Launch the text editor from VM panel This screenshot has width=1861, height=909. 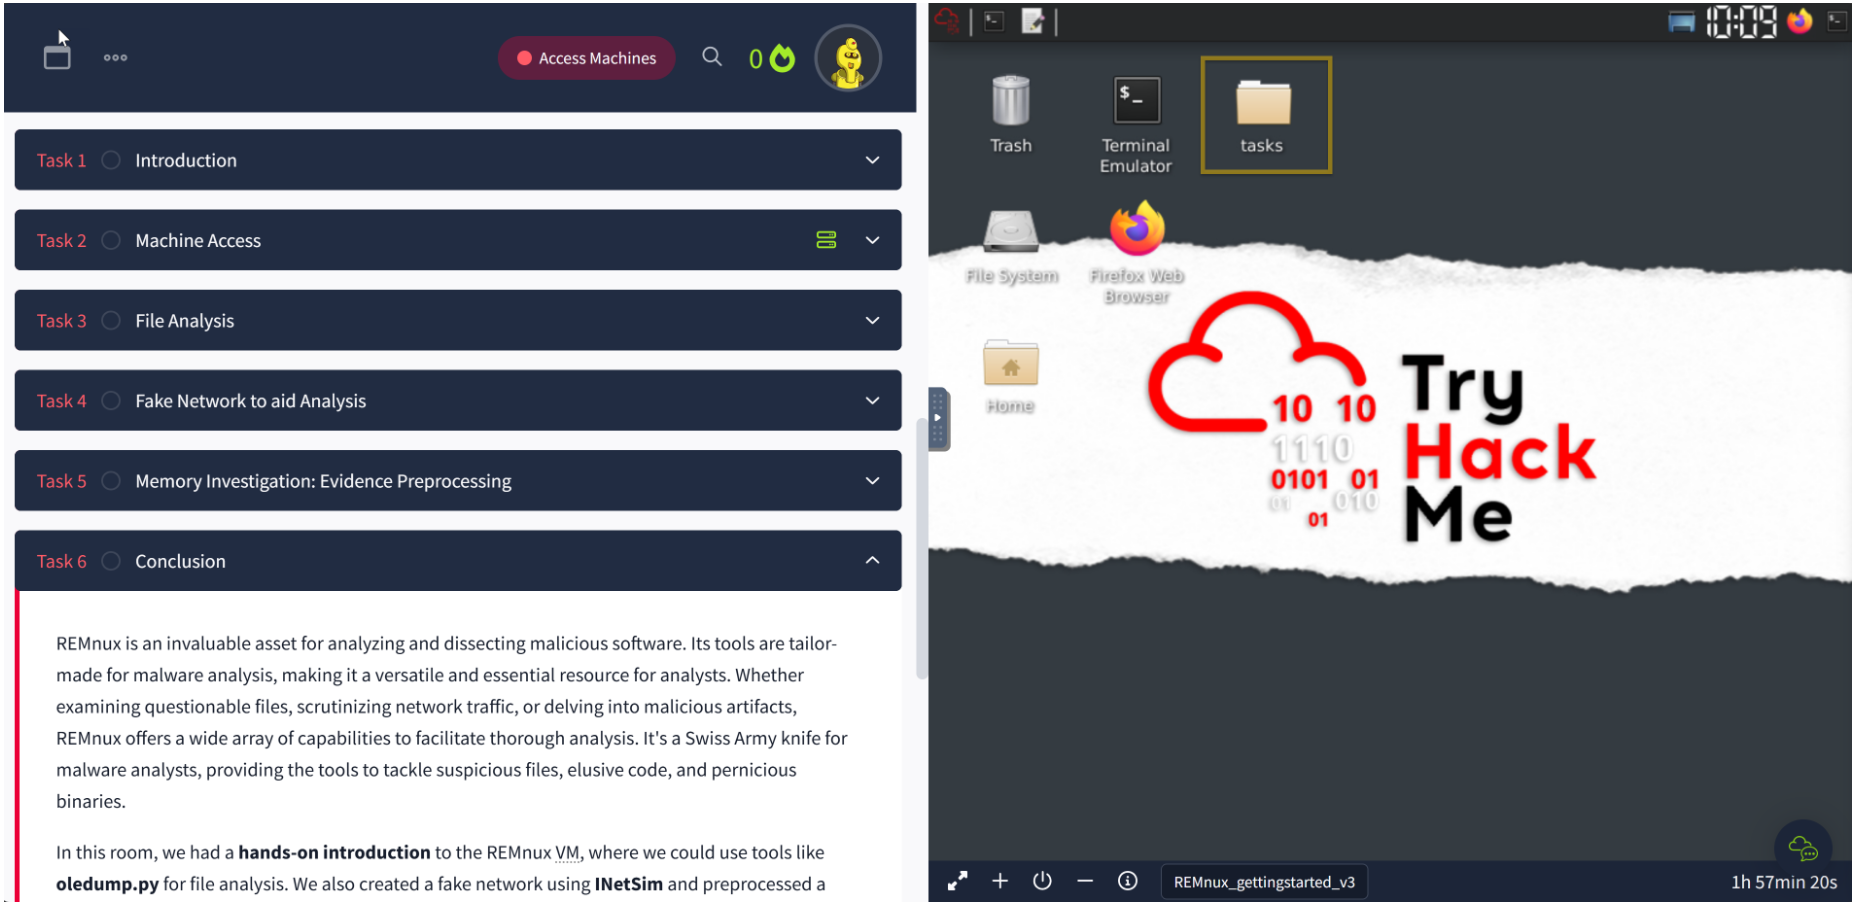pyautogui.click(x=1033, y=21)
